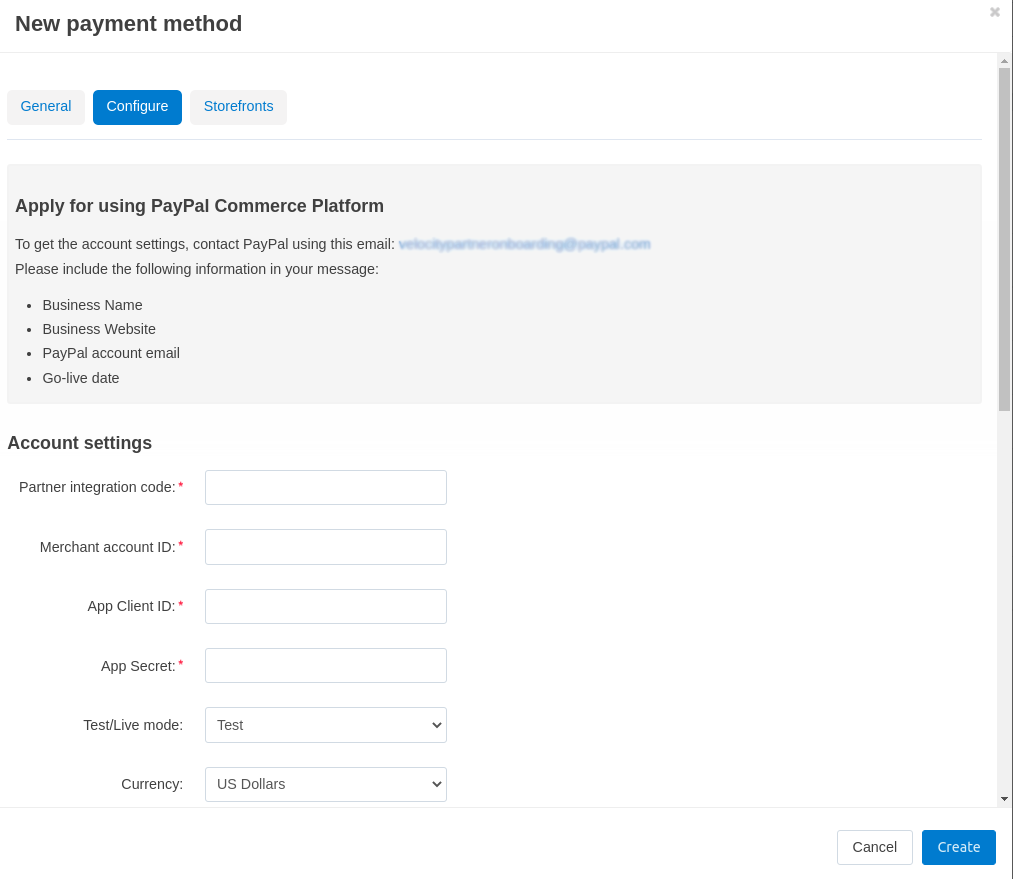This screenshot has width=1013, height=879.
Task: Click the 'App Secret:' label
Action: tap(138, 666)
